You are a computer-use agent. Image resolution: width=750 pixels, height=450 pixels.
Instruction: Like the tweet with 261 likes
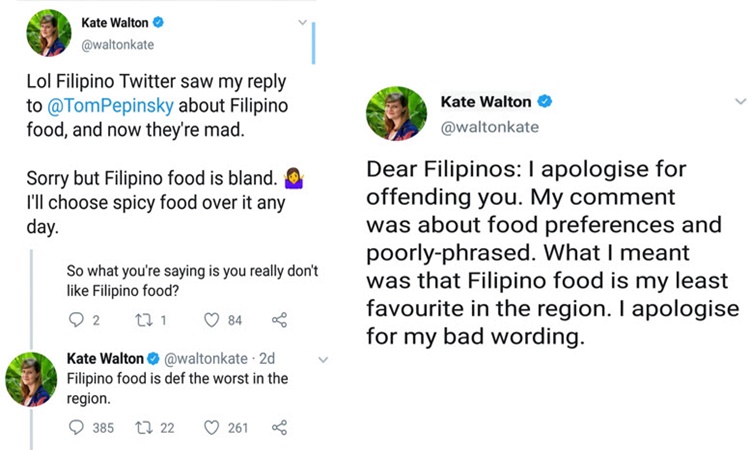pos(211,427)
